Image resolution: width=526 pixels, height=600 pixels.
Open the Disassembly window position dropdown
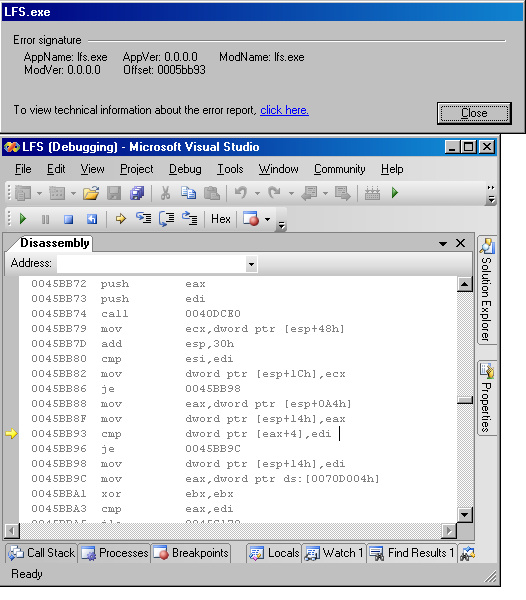coord(443,243)
